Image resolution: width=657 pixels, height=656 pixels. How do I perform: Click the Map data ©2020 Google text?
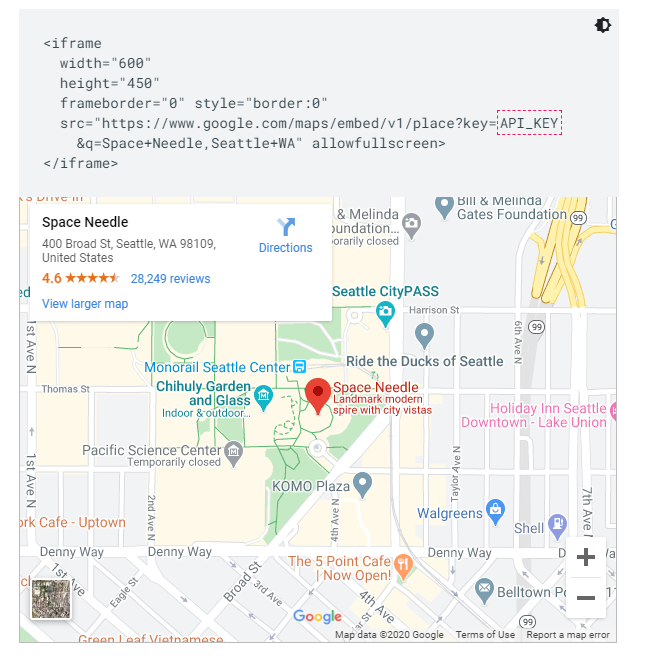[x=389, y=635]
